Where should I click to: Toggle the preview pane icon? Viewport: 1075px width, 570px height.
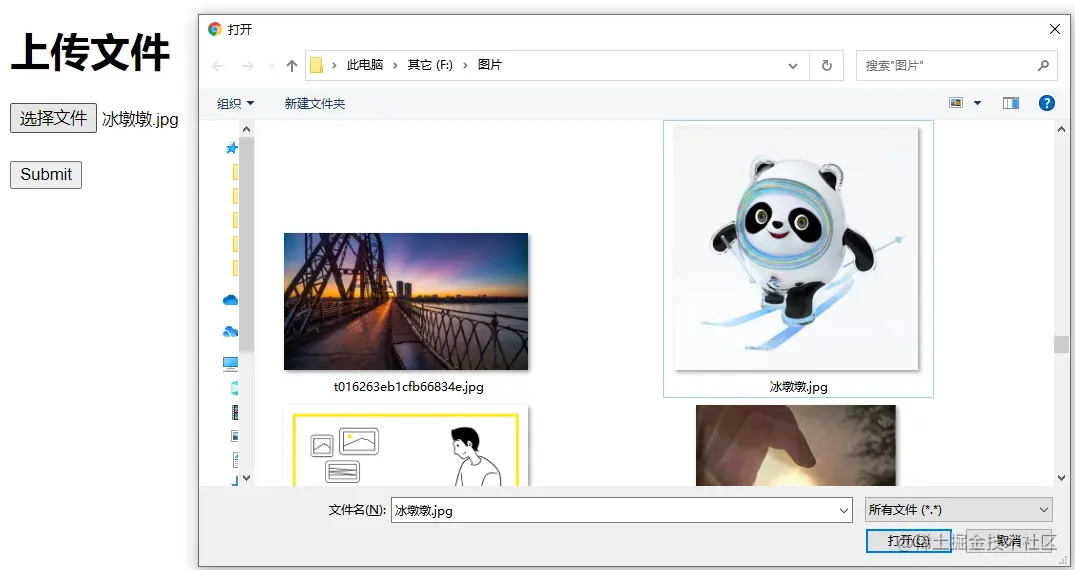click(x=1011, y=103)
